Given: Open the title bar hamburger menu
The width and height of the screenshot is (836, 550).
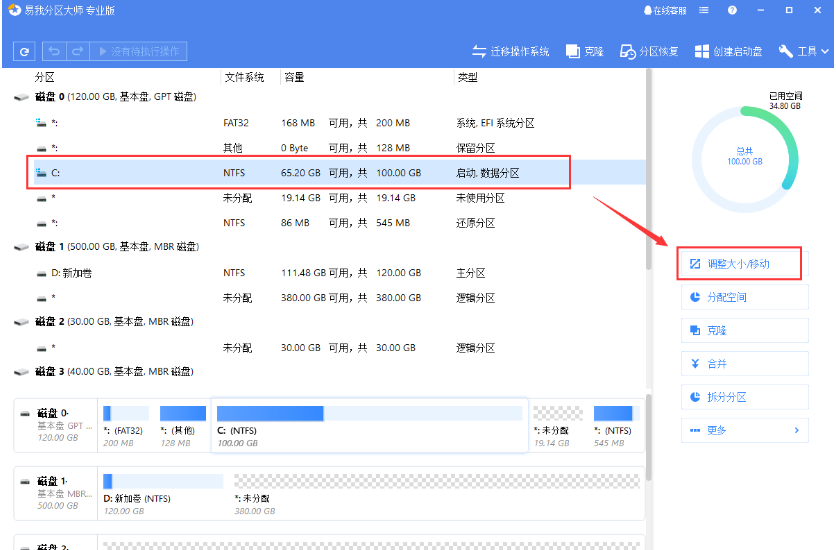Looking at the screenshot, I should click(704, 10).
